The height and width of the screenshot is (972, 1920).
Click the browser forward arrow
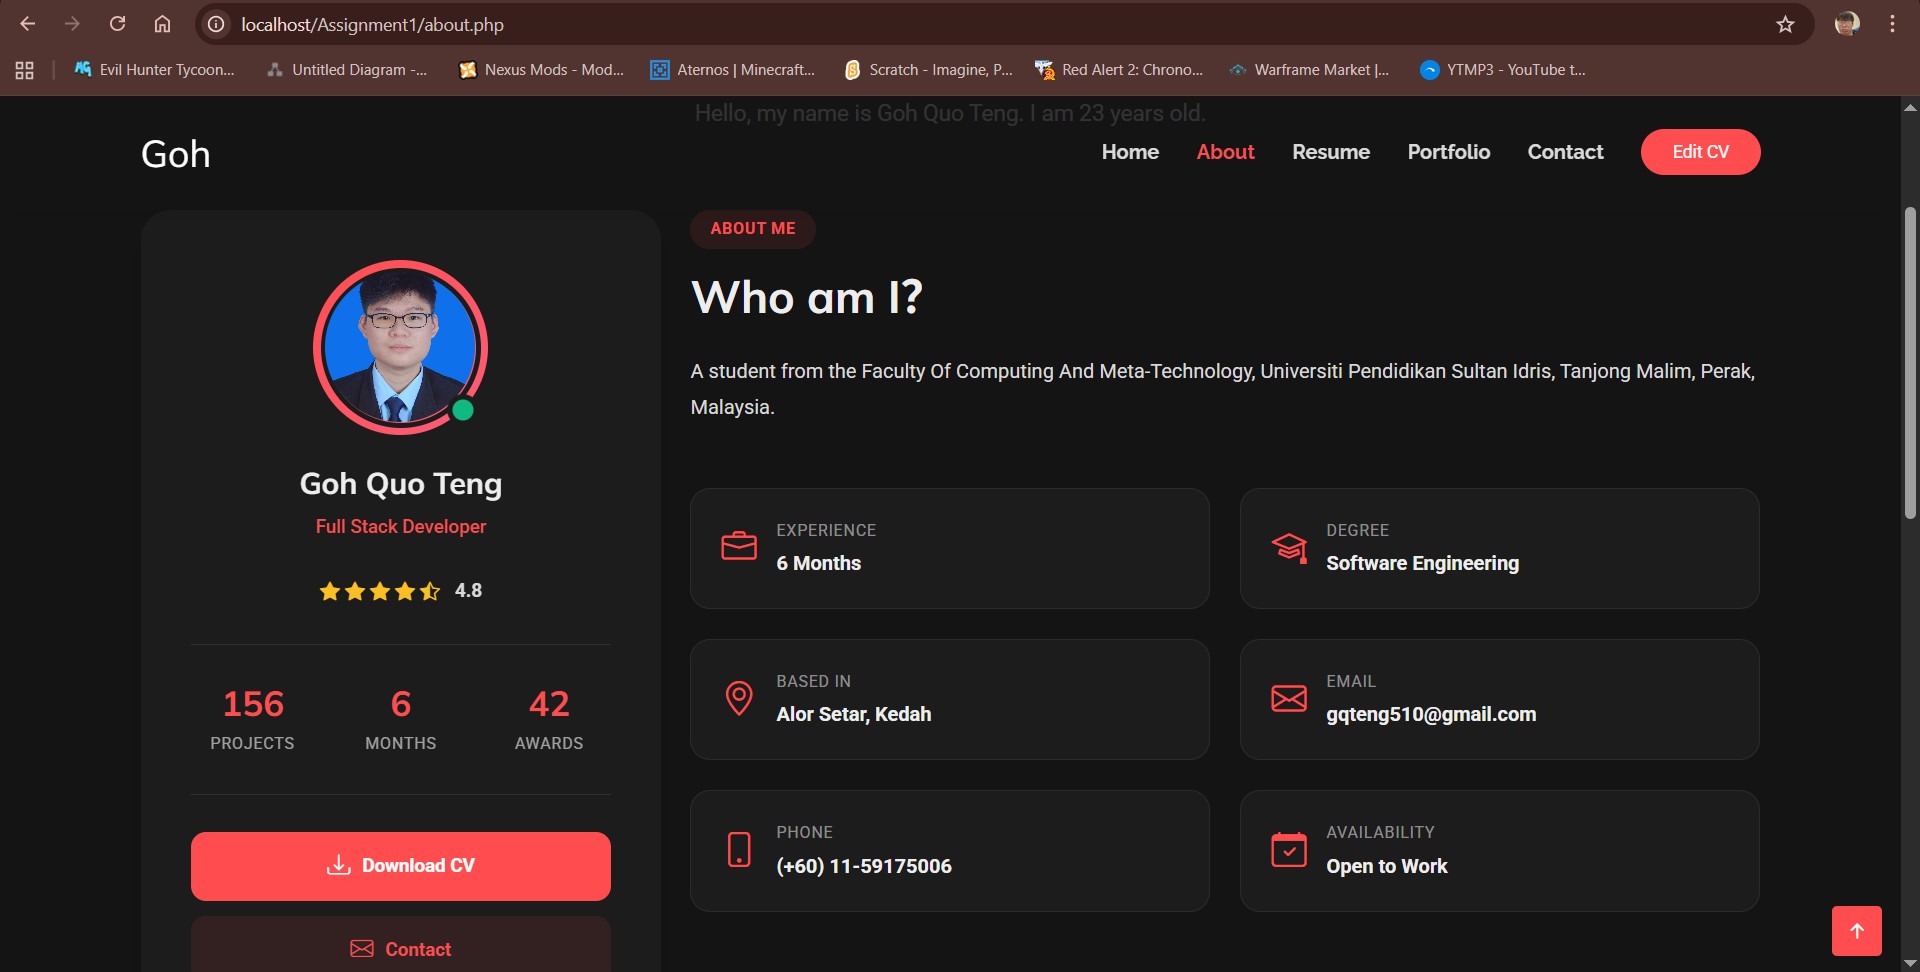point(72,24)
